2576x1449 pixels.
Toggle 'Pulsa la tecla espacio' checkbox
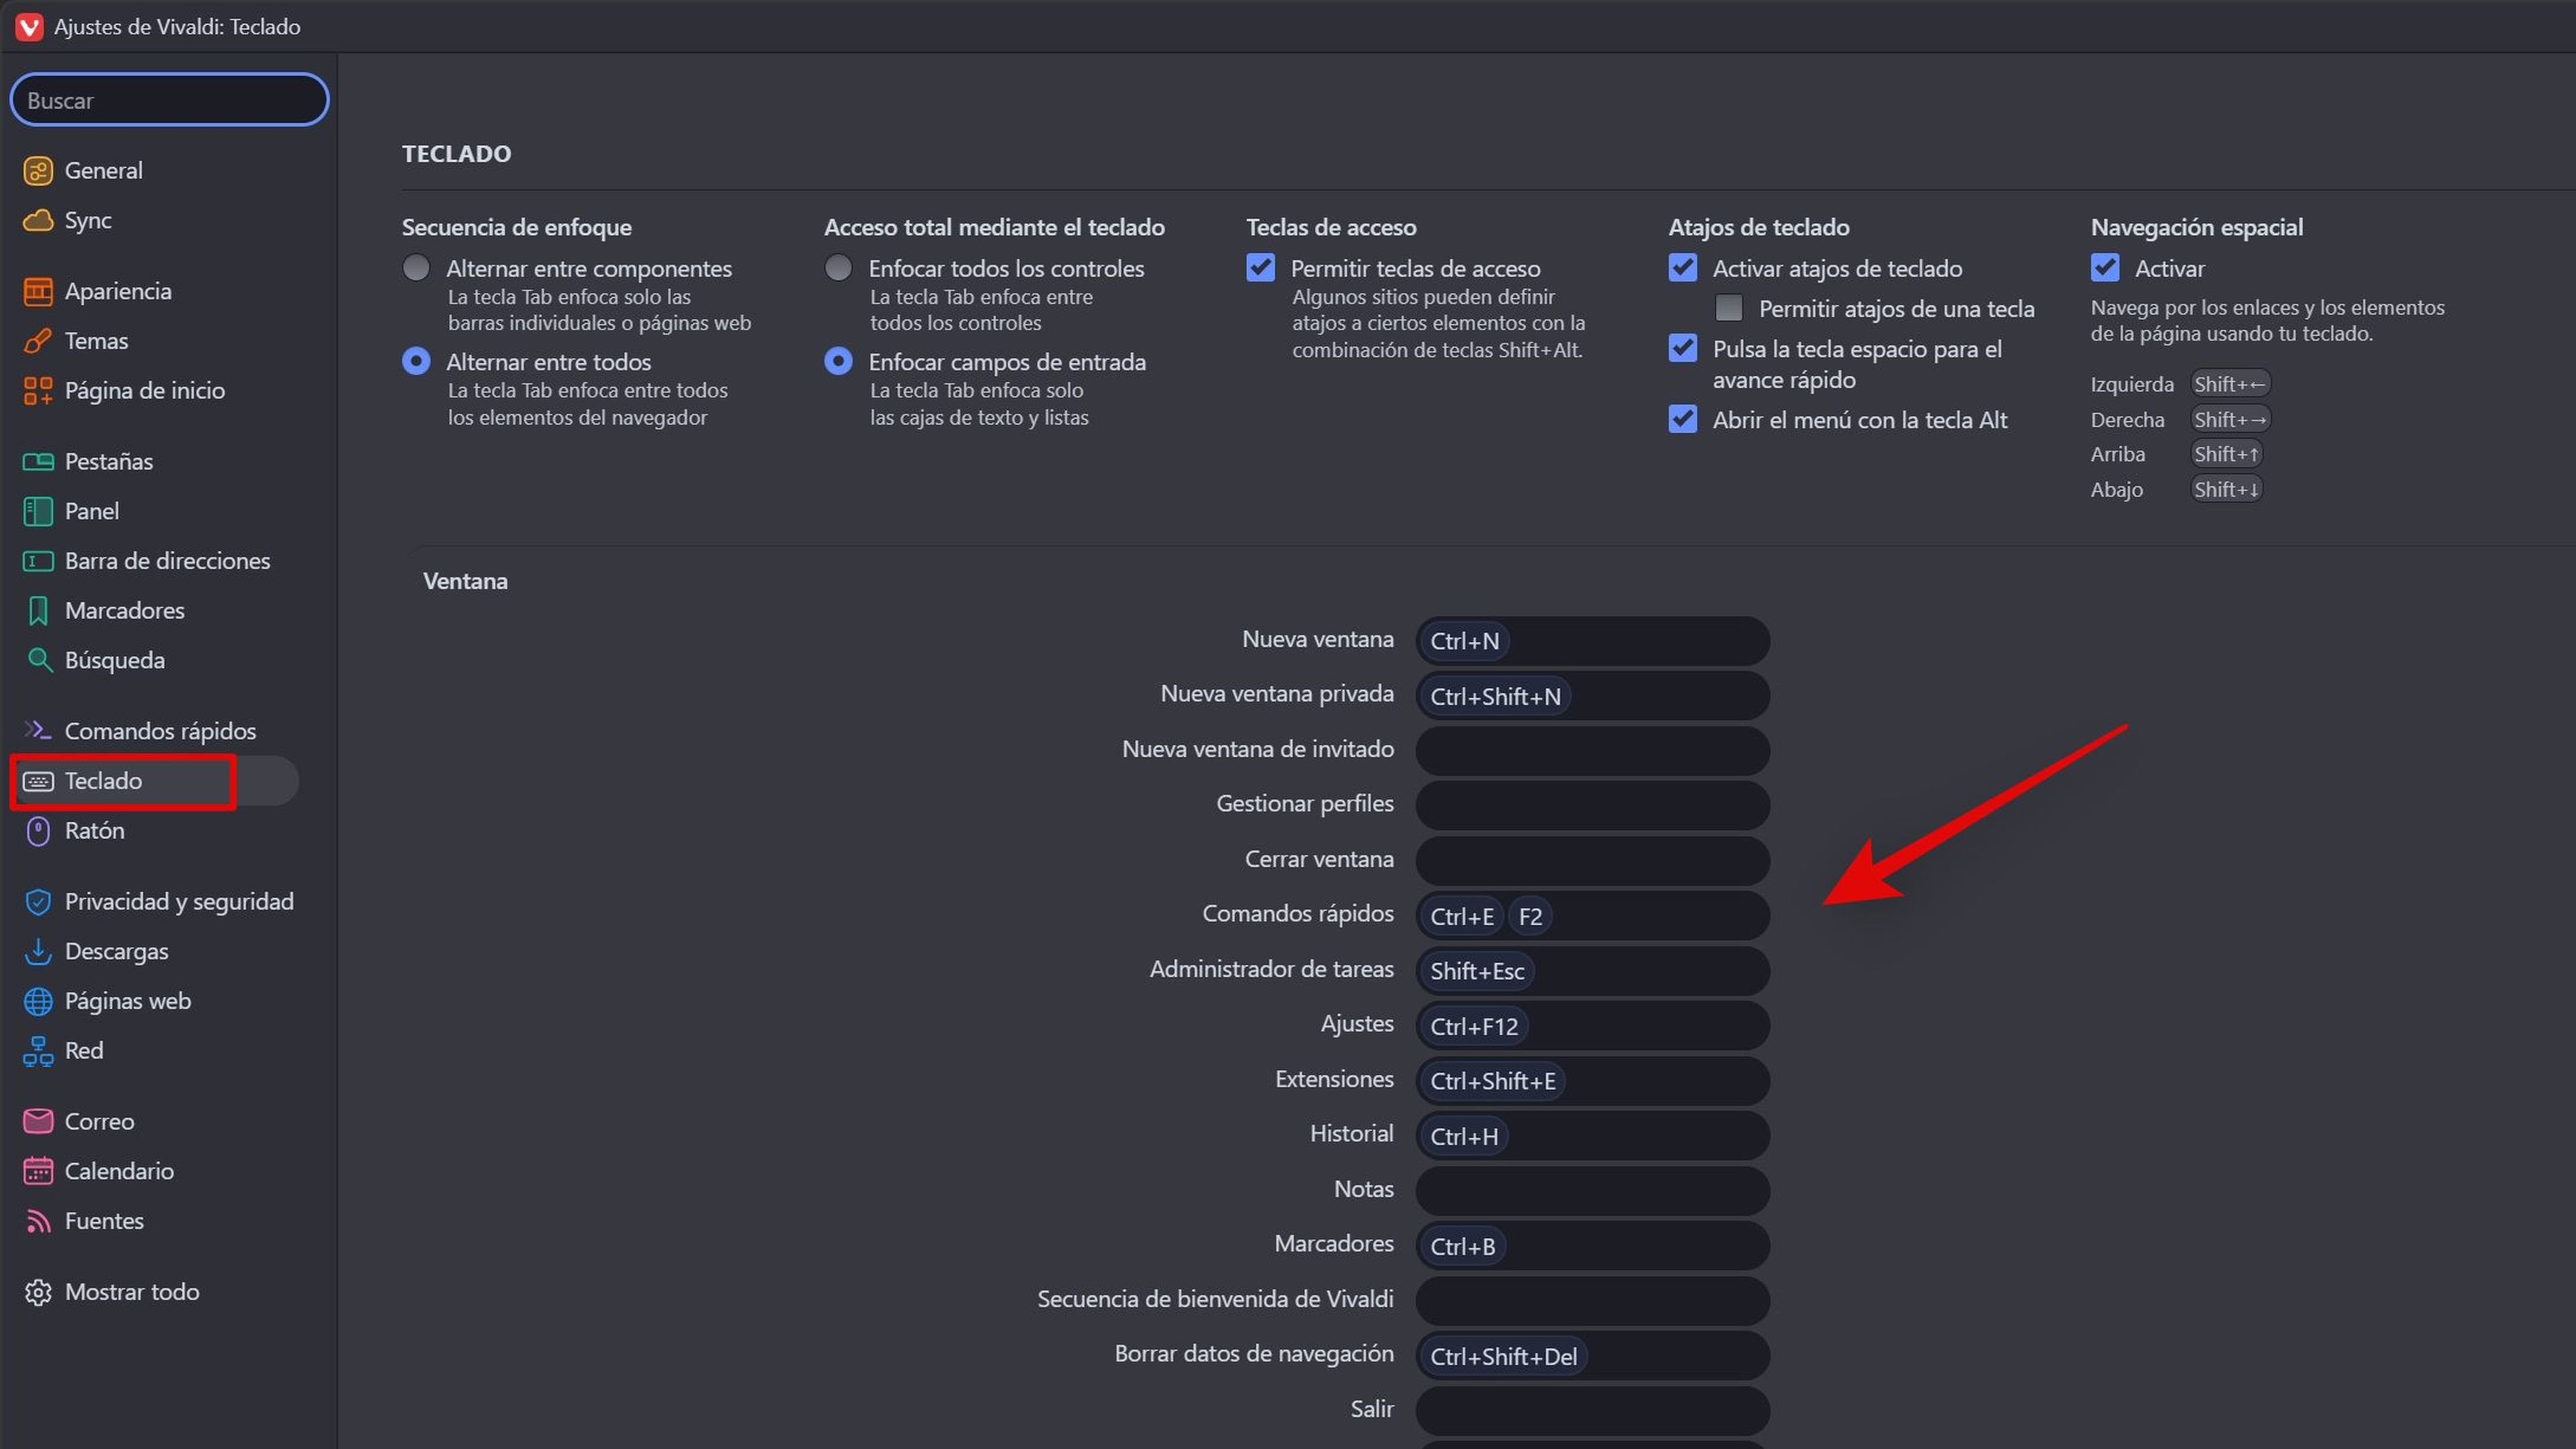[x=1683, y=348]
